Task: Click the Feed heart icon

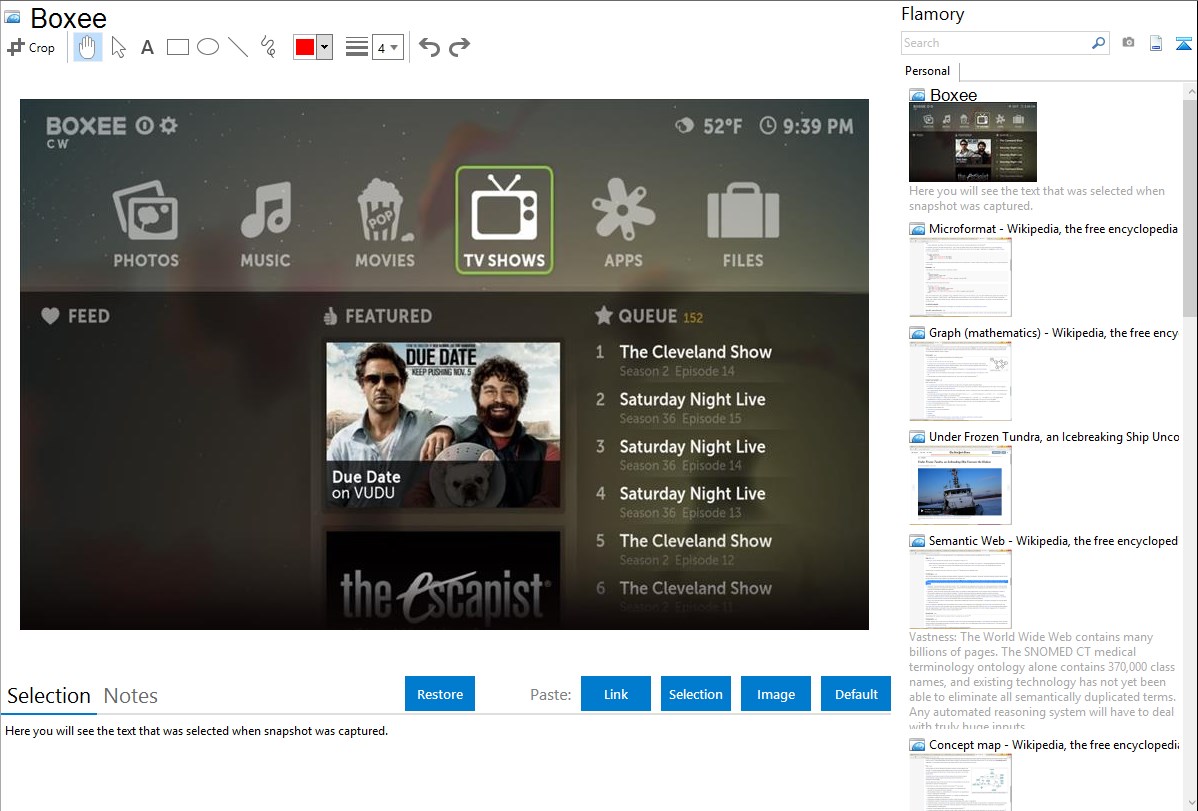Action: click(x=50, y=316)
